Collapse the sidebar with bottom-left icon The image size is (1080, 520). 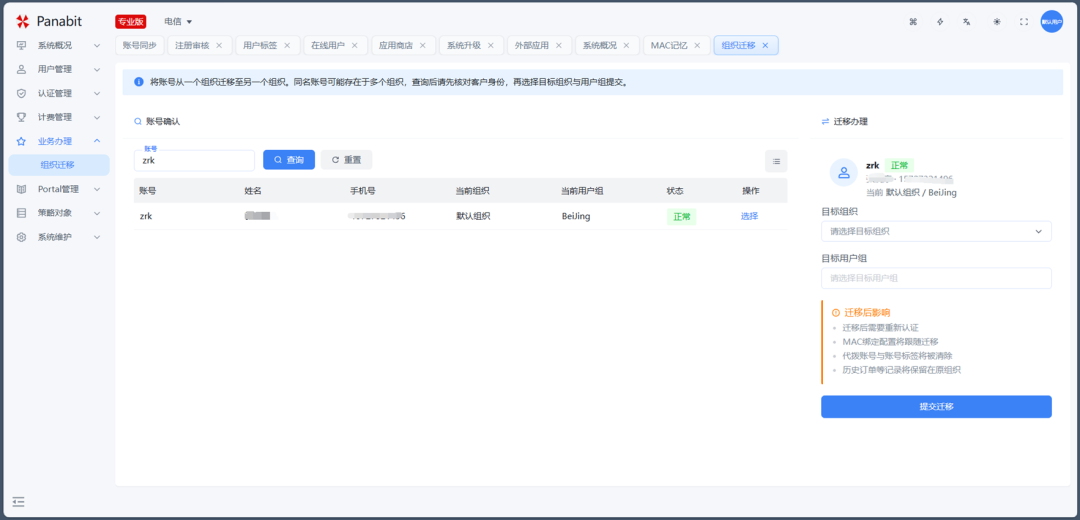pos(19,501)
